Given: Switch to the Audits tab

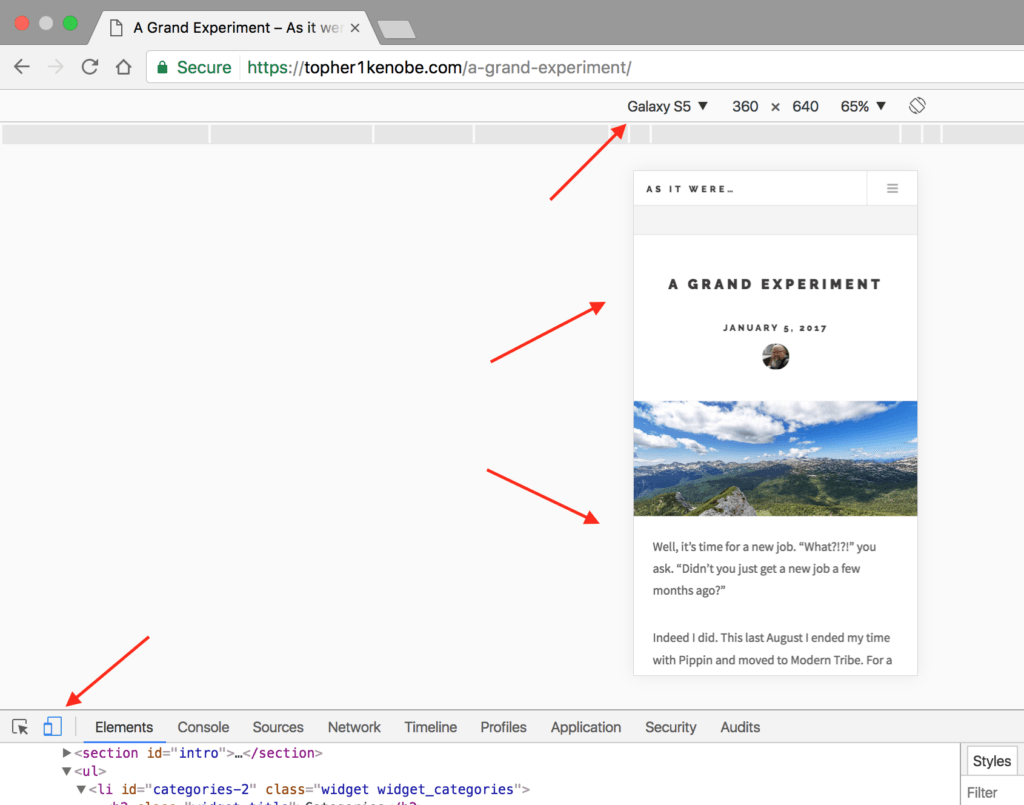Looking at the screenshot, I should coord(740,727).
